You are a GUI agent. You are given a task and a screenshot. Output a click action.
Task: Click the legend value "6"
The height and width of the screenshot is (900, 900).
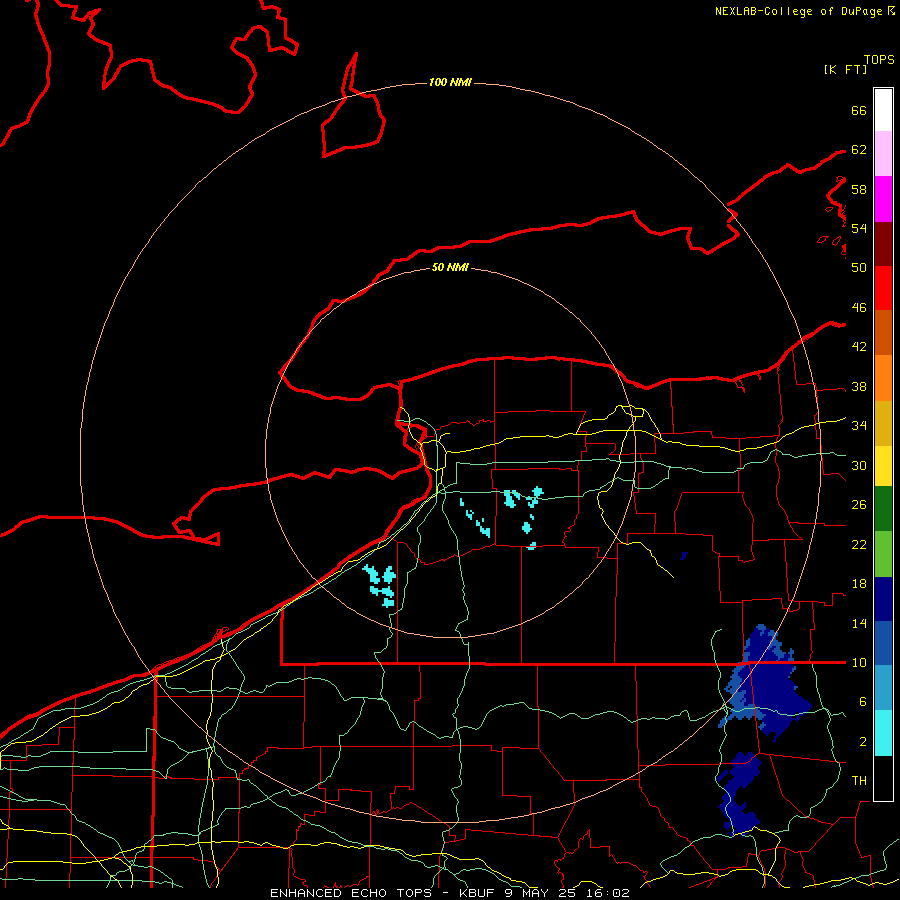(862, 701)
